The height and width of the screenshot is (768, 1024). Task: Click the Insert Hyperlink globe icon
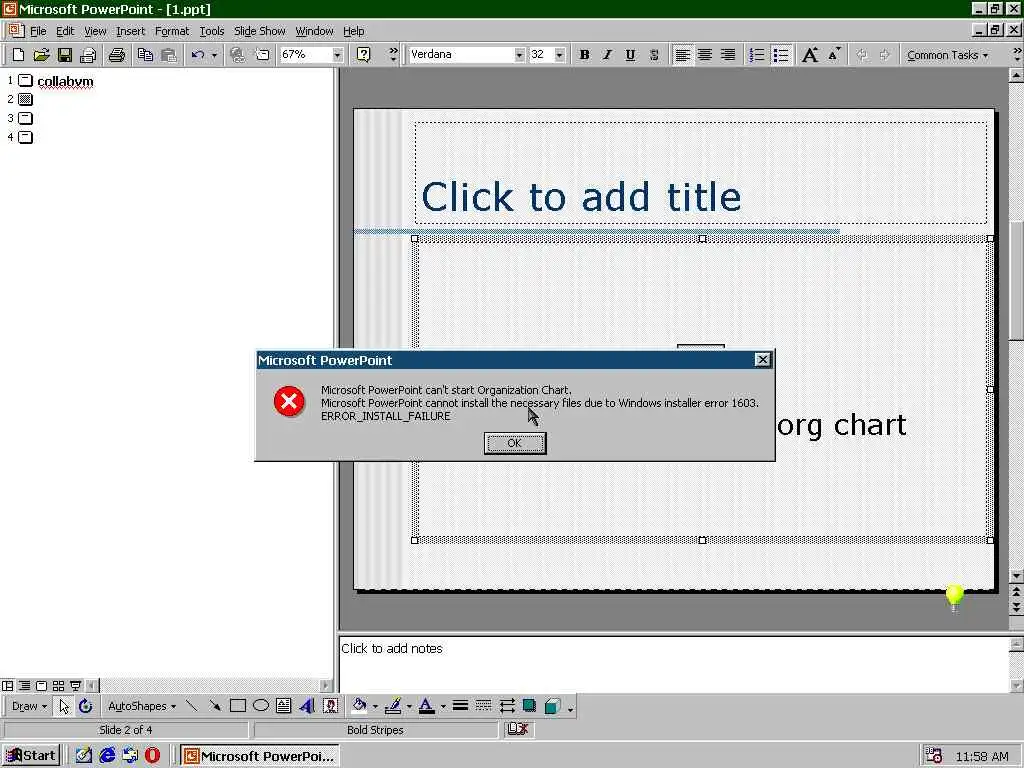point(238,55)
